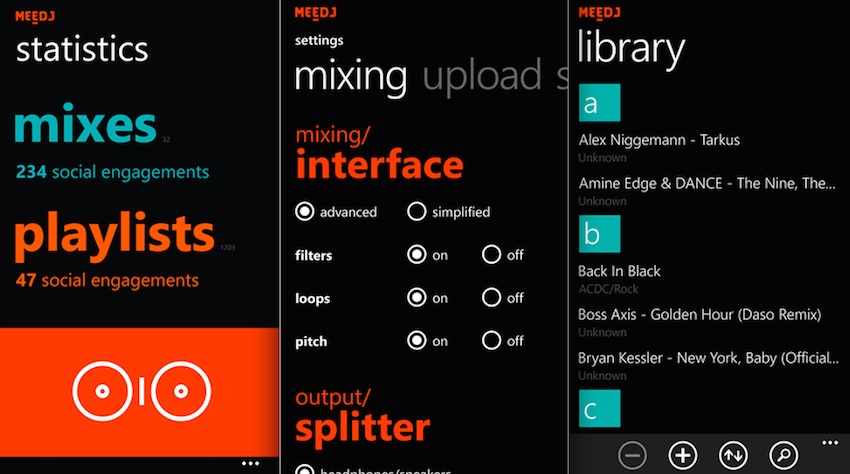
Task: Click the pitch setting label
Action: 311,342
